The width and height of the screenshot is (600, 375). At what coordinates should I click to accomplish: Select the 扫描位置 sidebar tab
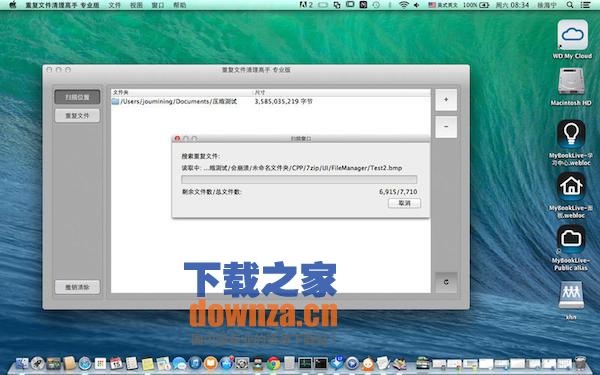point(77,97)
